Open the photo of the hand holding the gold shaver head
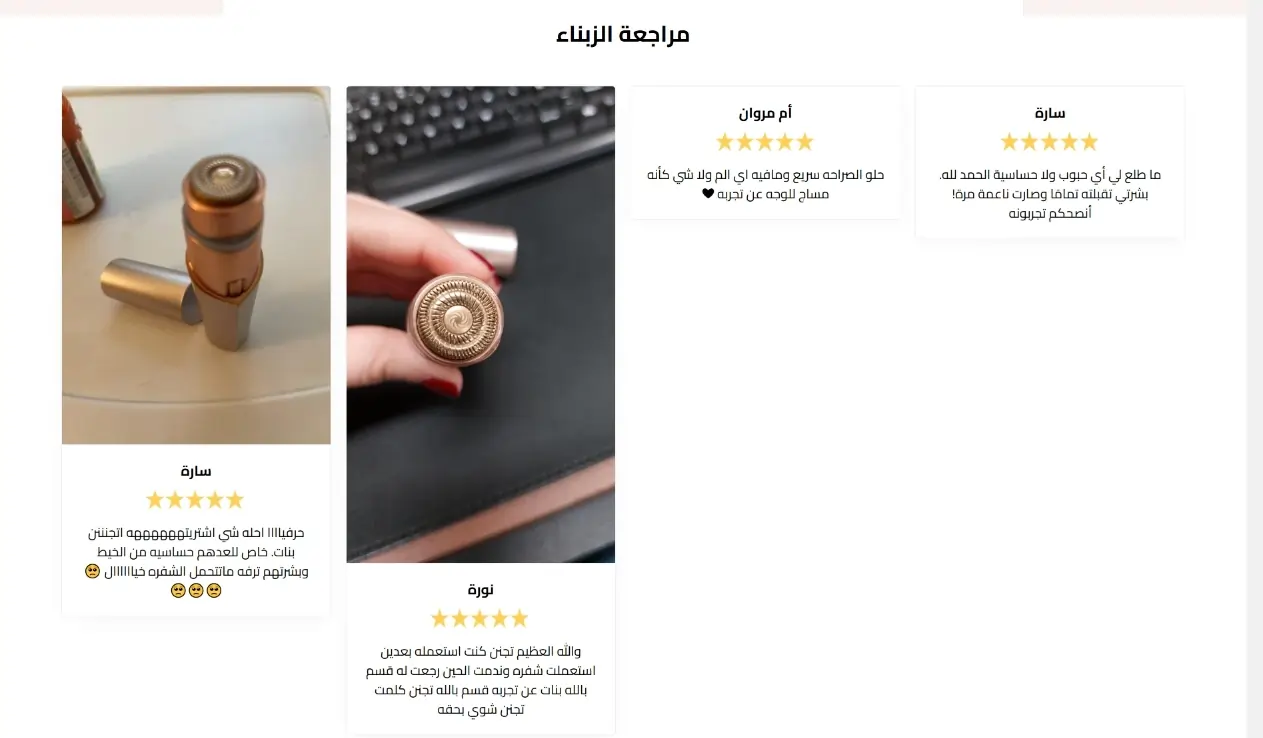This screenshot has height=738, width=1263. tap(480, 324)
